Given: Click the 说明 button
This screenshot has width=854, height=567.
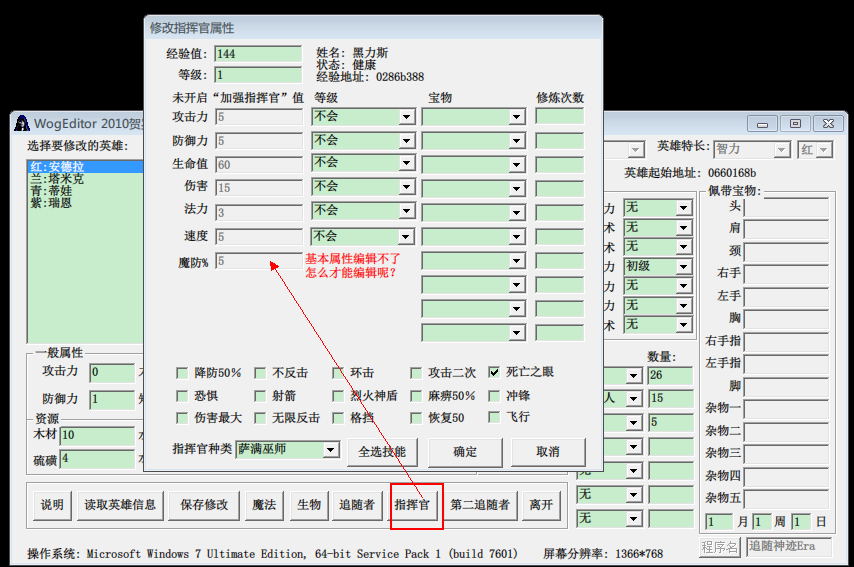Looking at the screenshot, I should pos(52,505).
